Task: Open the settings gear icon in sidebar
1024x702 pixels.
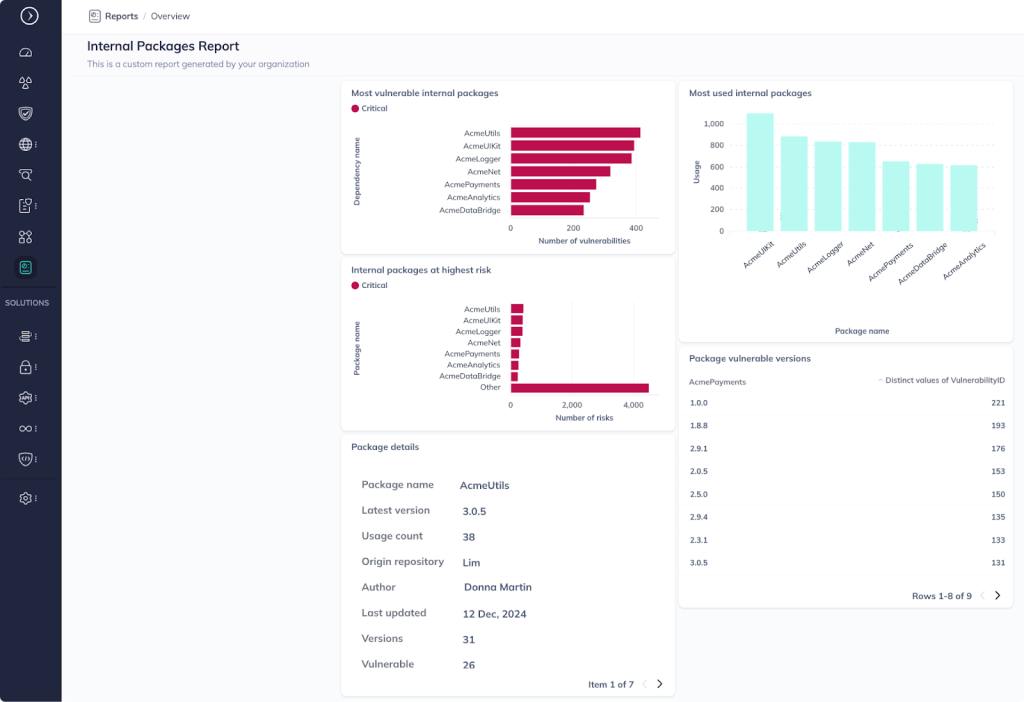Action: click(26, 498)
